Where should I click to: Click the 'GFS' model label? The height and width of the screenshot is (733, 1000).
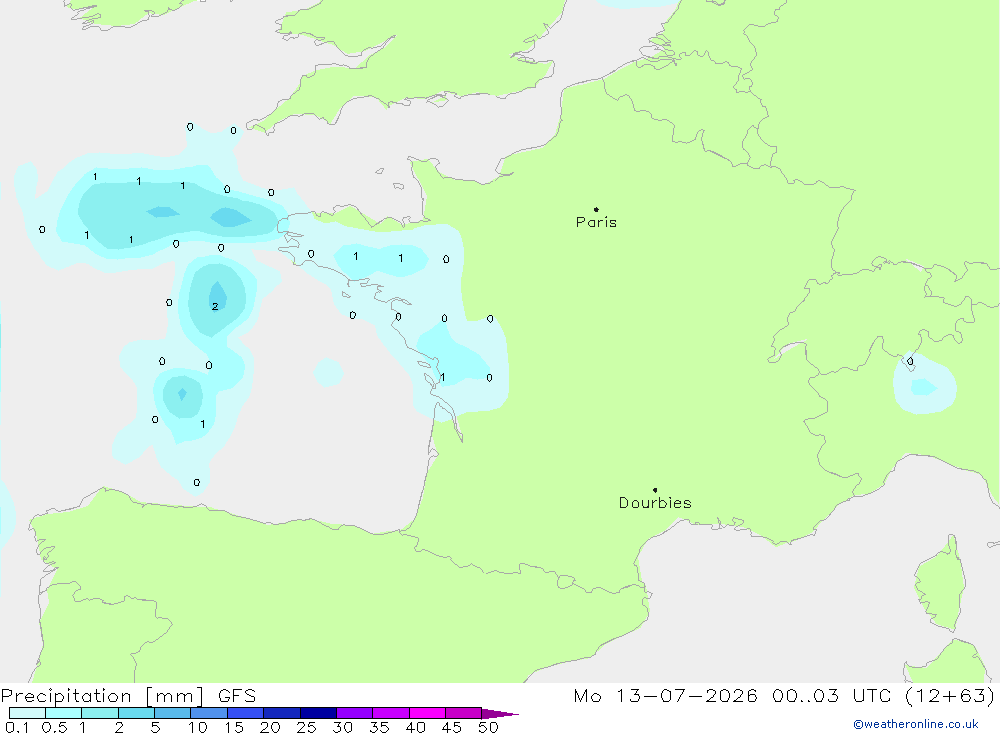[x=237, y=696]
